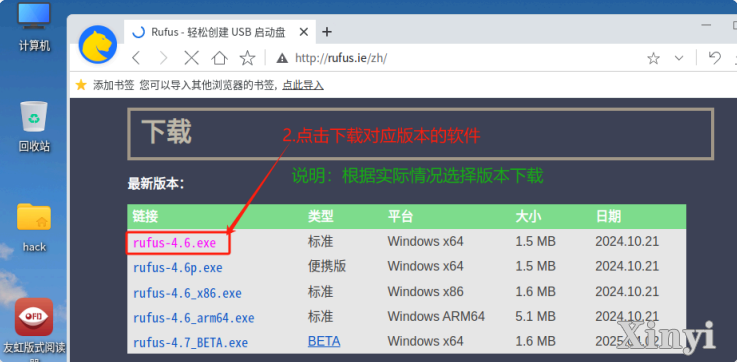Click the 1.6 MB size in x86 row
Image resolution: width=737 pixels, height=362 pixels.
pyautogui.click(x=535, y=291)
